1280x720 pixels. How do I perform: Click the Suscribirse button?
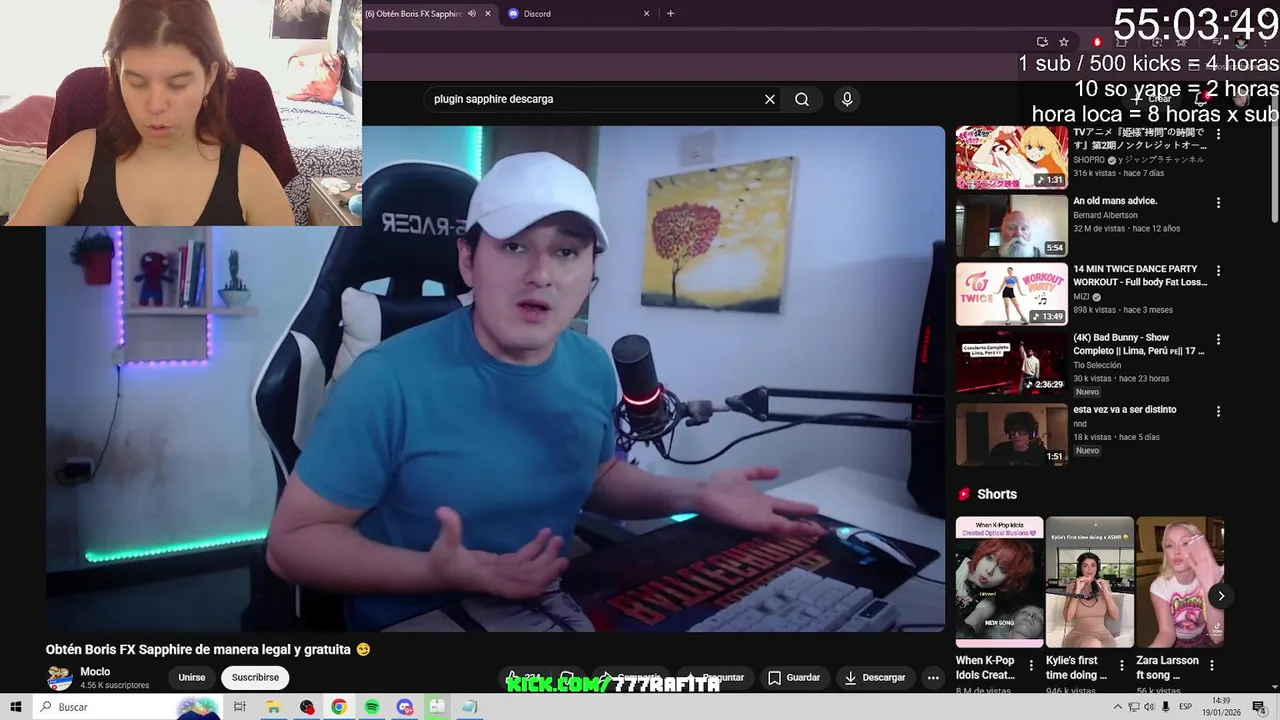click(x=255, y=677)
